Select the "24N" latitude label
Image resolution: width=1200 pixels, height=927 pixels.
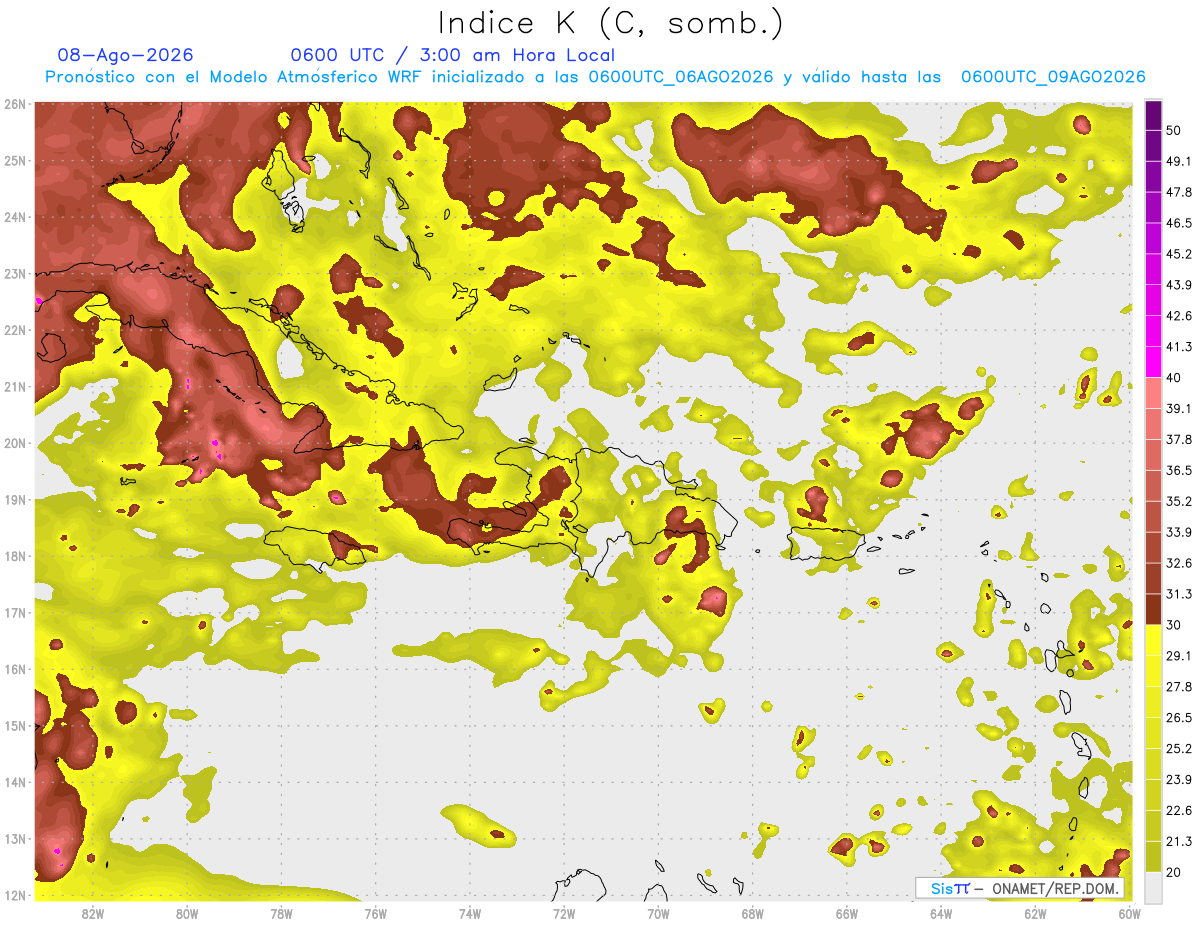tap(15, 217)
